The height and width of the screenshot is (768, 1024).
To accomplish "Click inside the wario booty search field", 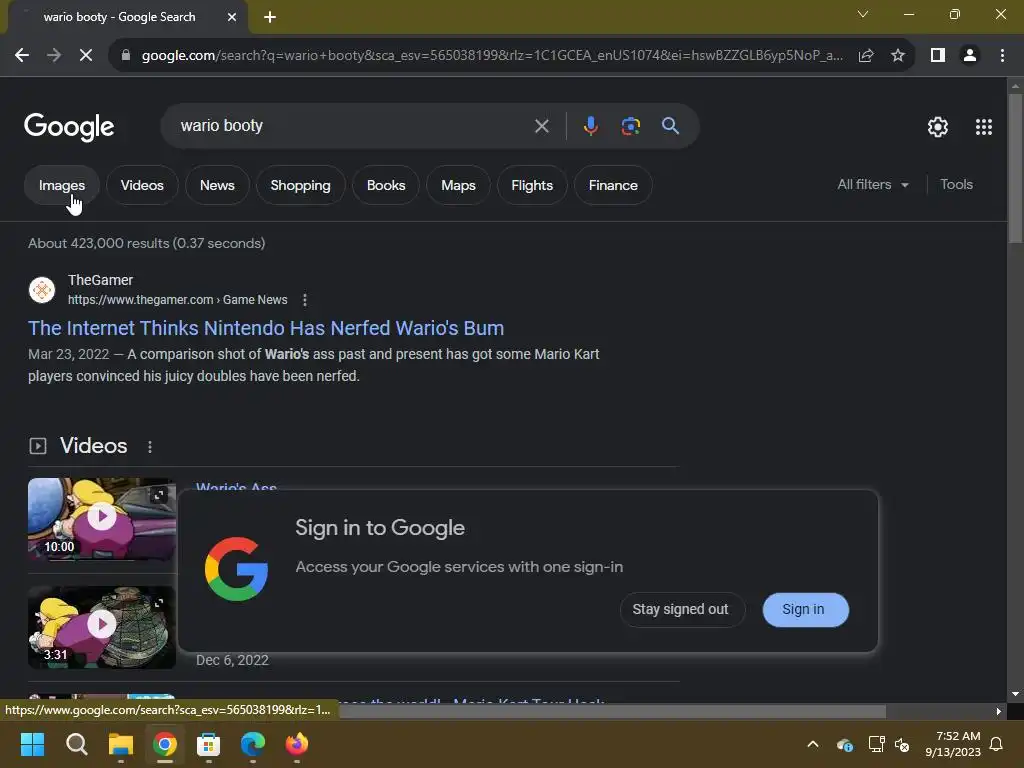I will 353,126.
